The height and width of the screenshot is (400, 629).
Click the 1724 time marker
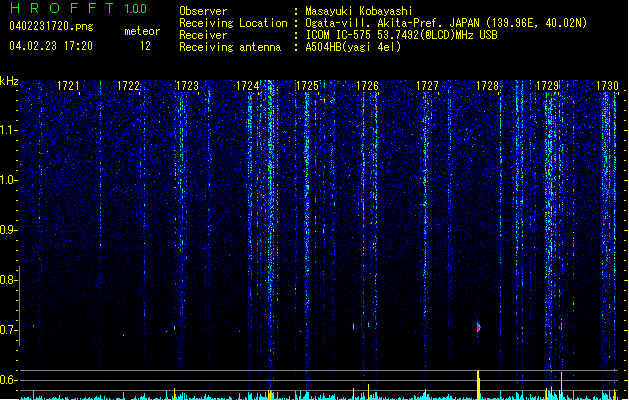248,86
